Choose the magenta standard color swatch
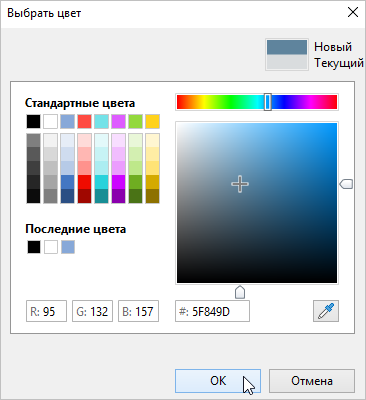Screen dimensions: 366x400 pyautogui.click(x=119, y=122)
